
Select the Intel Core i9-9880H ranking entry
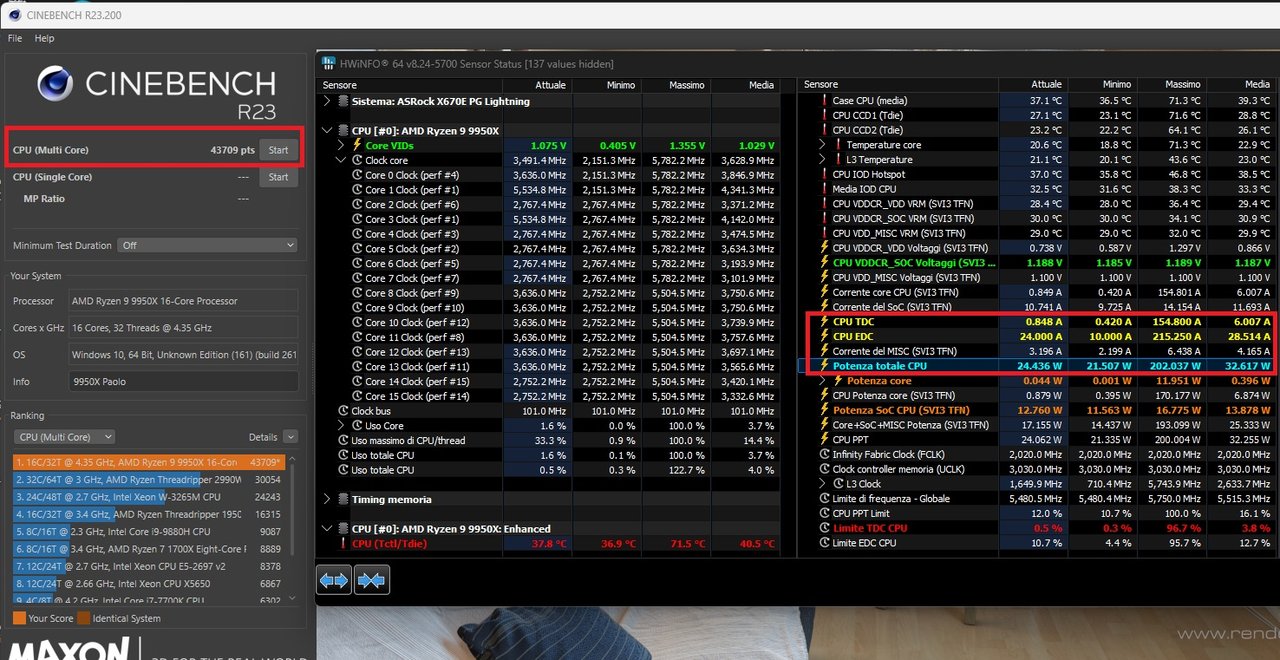(150, 531)
